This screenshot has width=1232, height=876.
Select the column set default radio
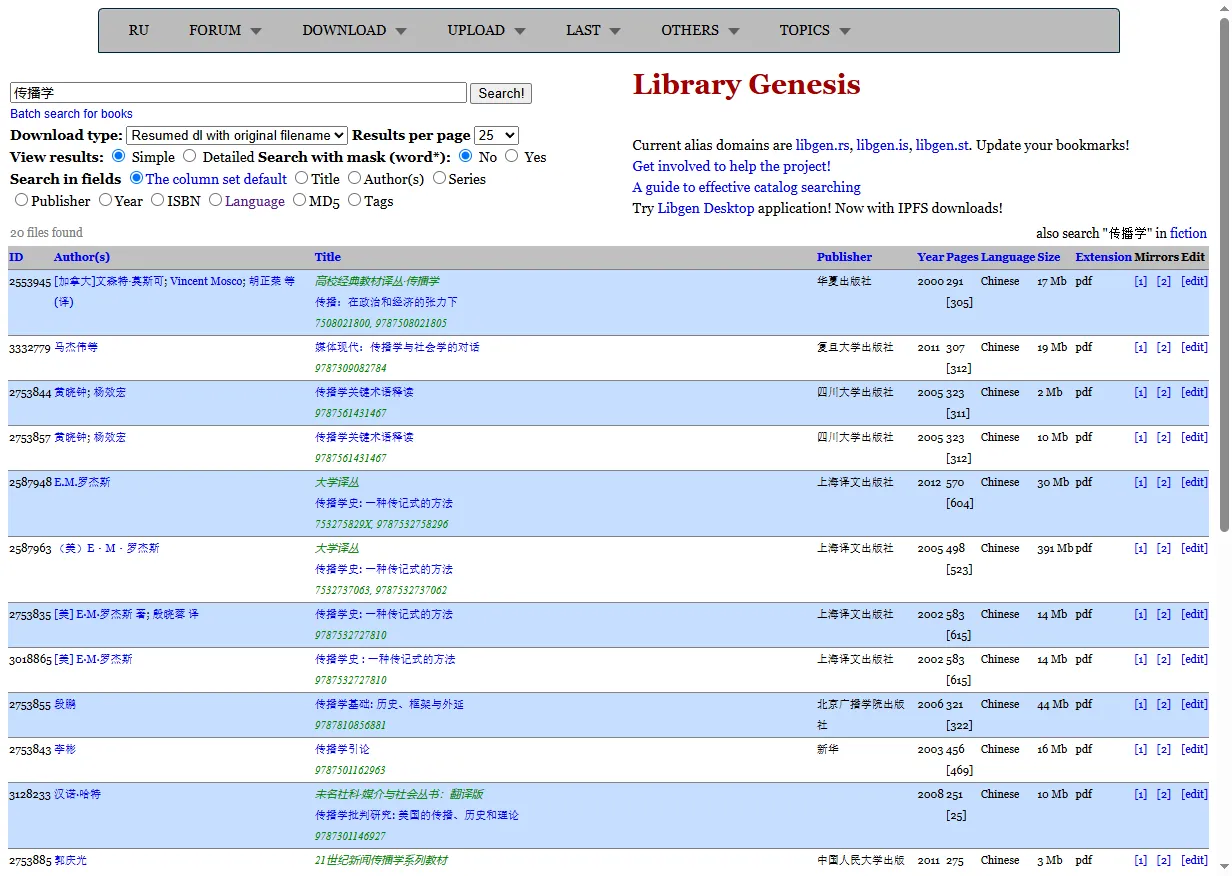[x=137, y=178]
